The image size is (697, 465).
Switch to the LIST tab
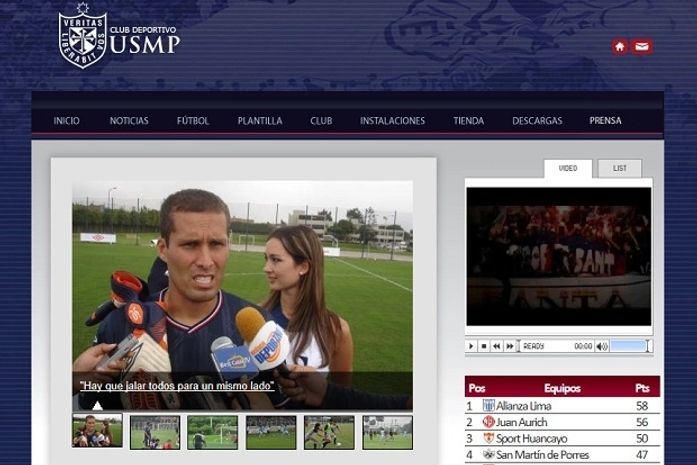[x=620, y=168]
